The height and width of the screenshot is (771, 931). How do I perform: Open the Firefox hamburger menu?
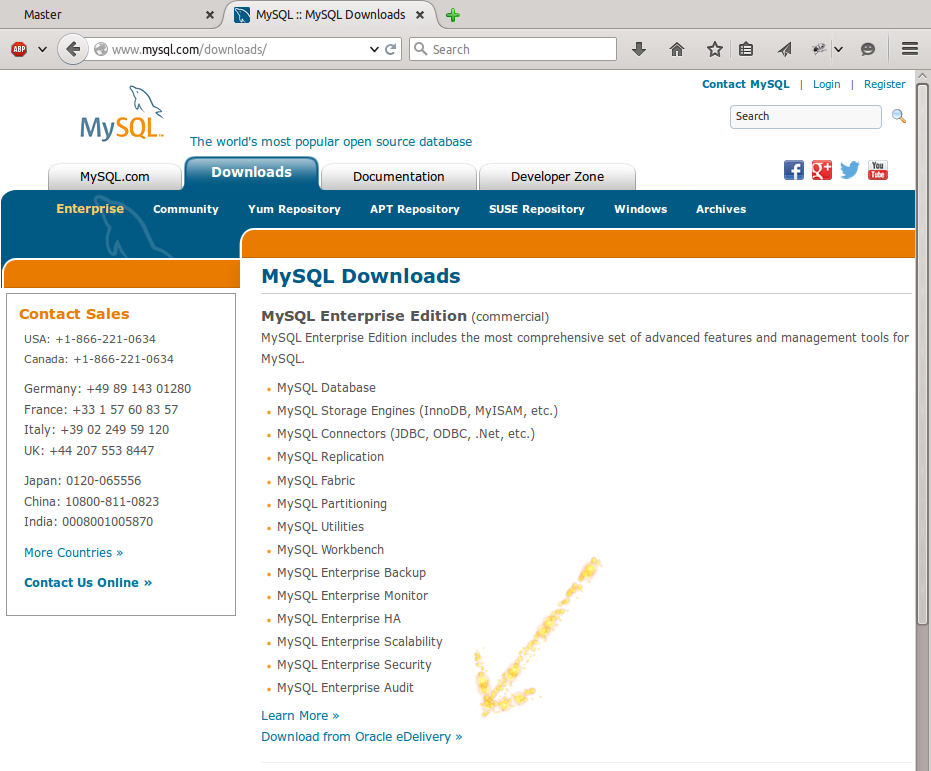[910, 49]
